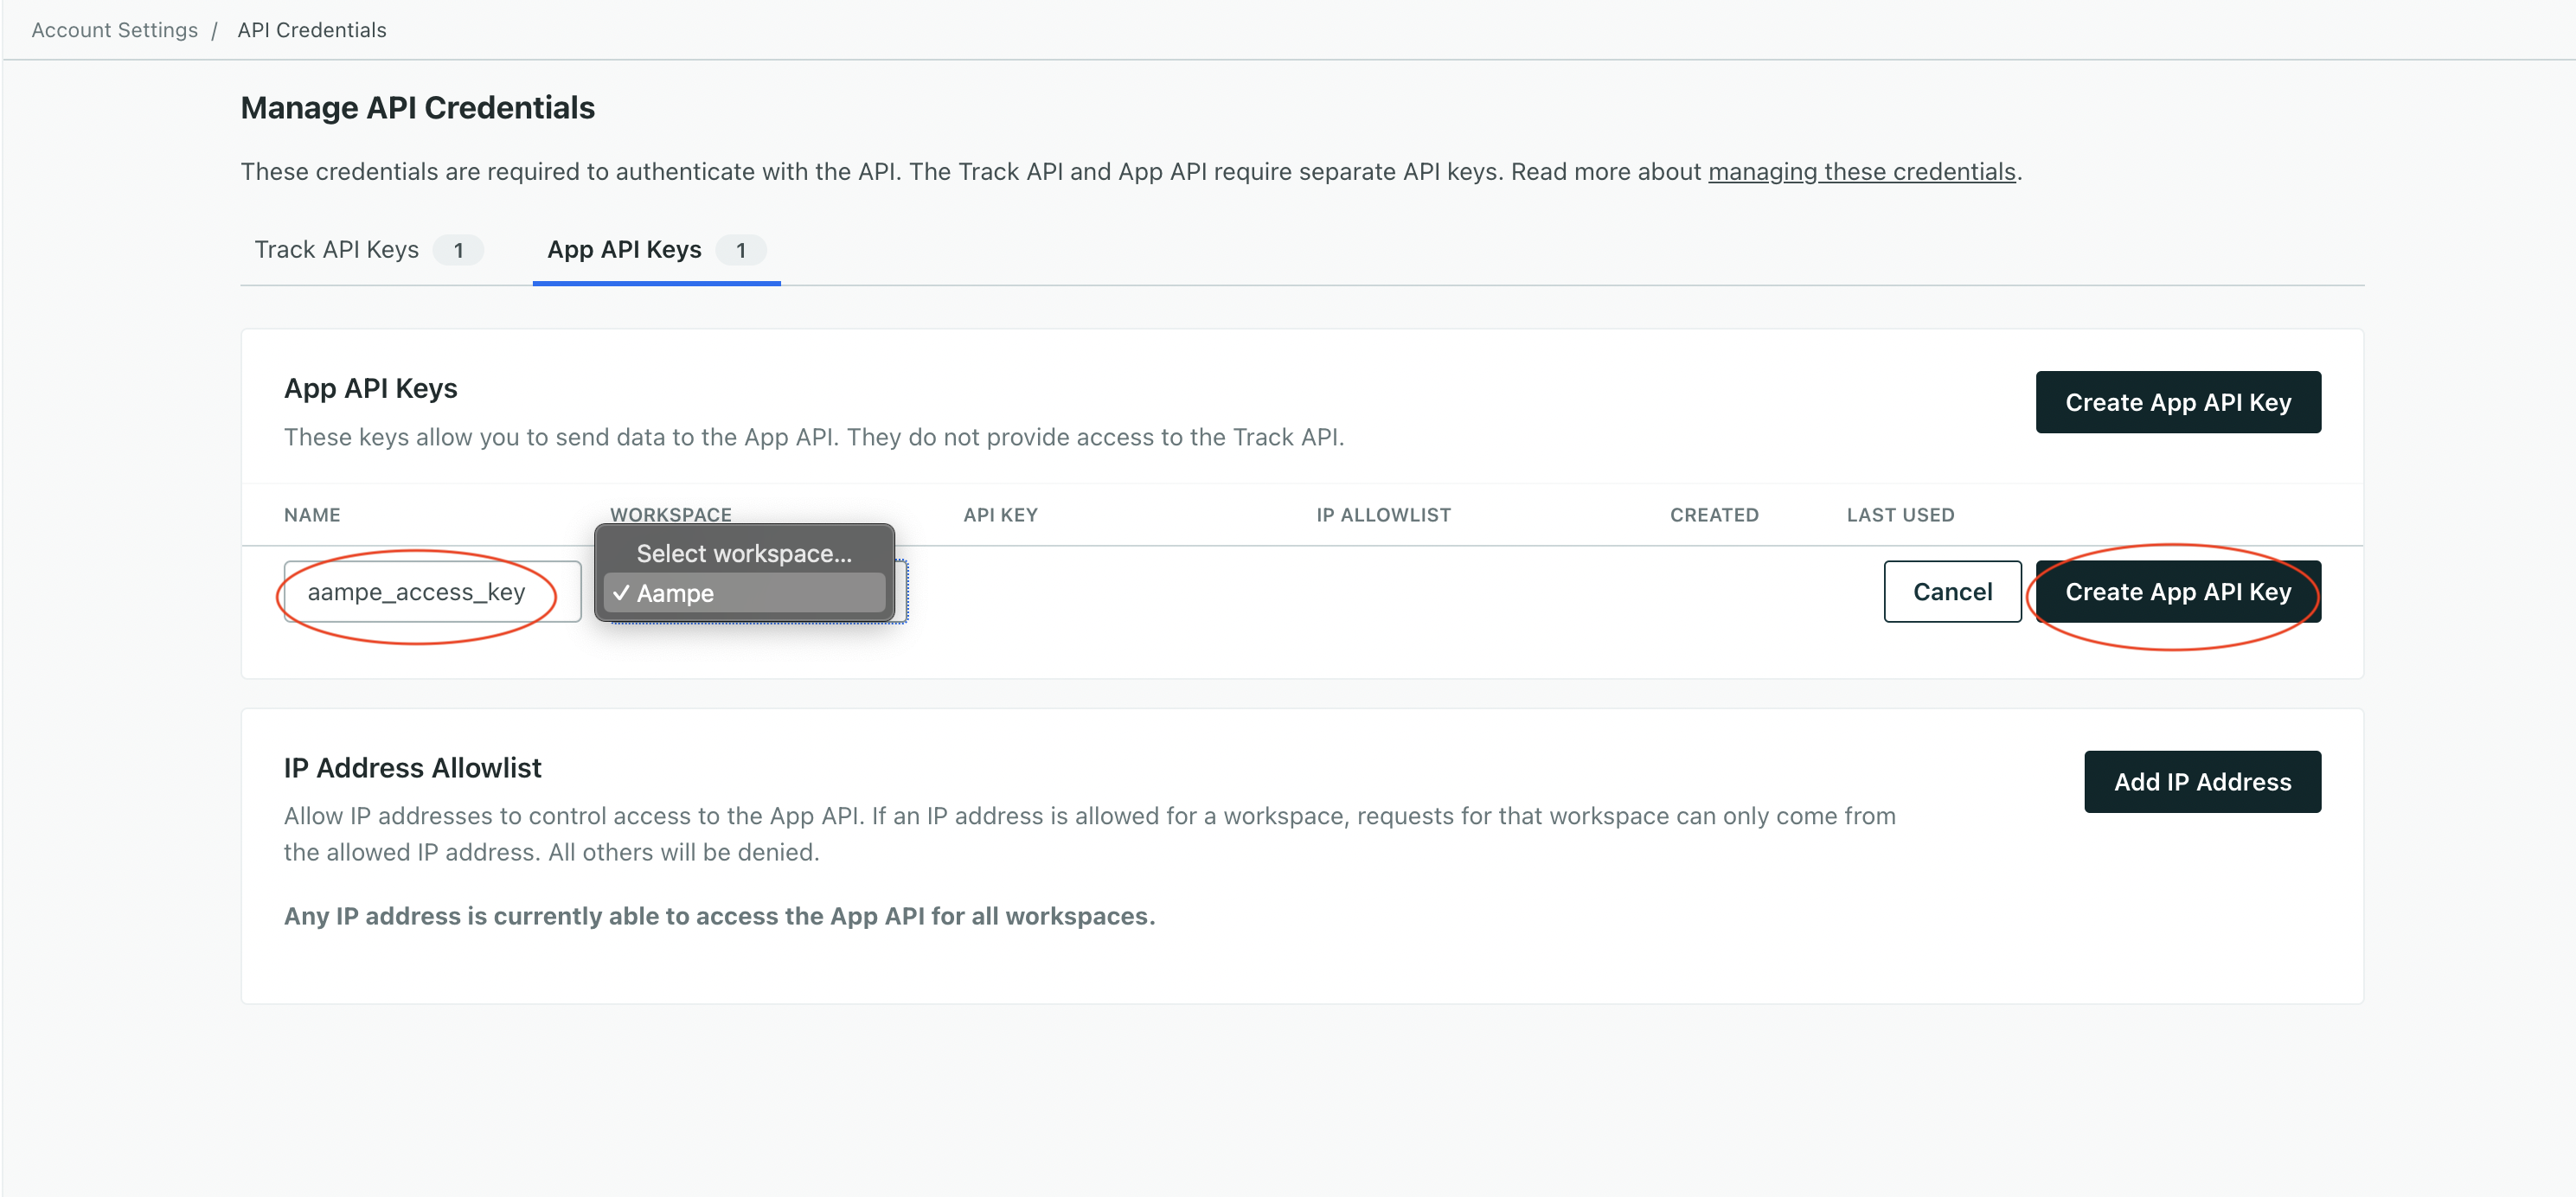Viewport: 2576px width, 1197px height.
Task: Switch to the Track API Keys tab
Action: 337,249
